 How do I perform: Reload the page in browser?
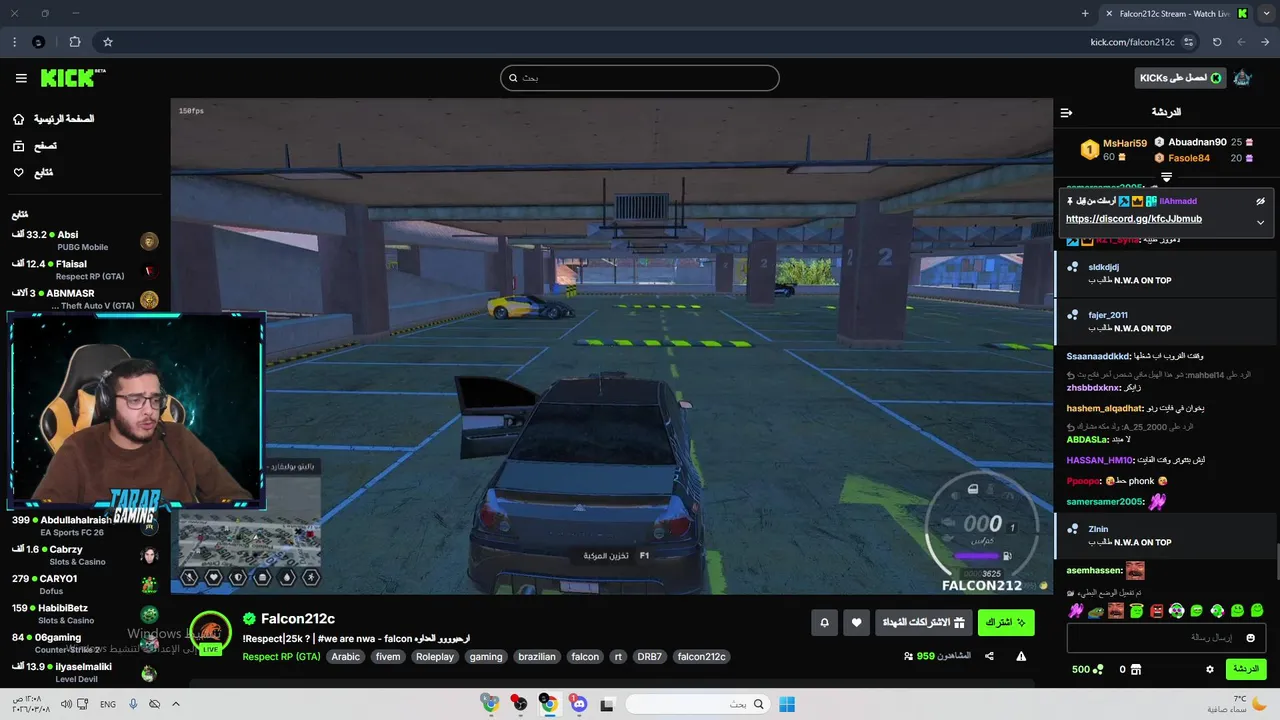(x=1217, y=42)
